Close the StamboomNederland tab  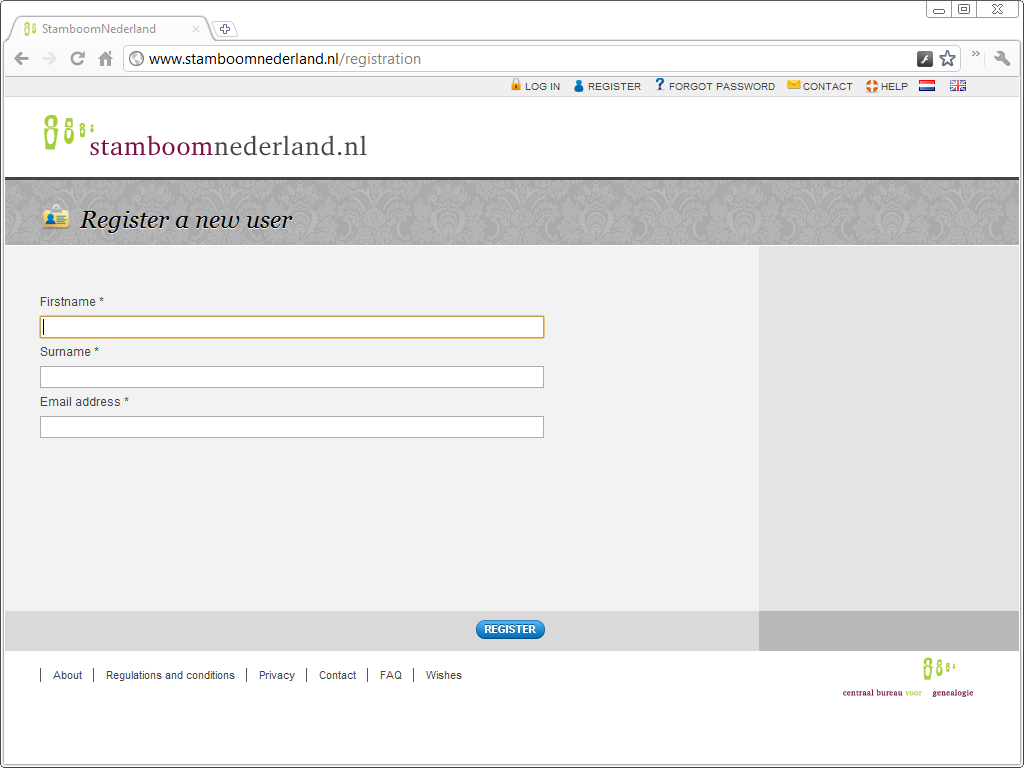[x=195, y=29]
